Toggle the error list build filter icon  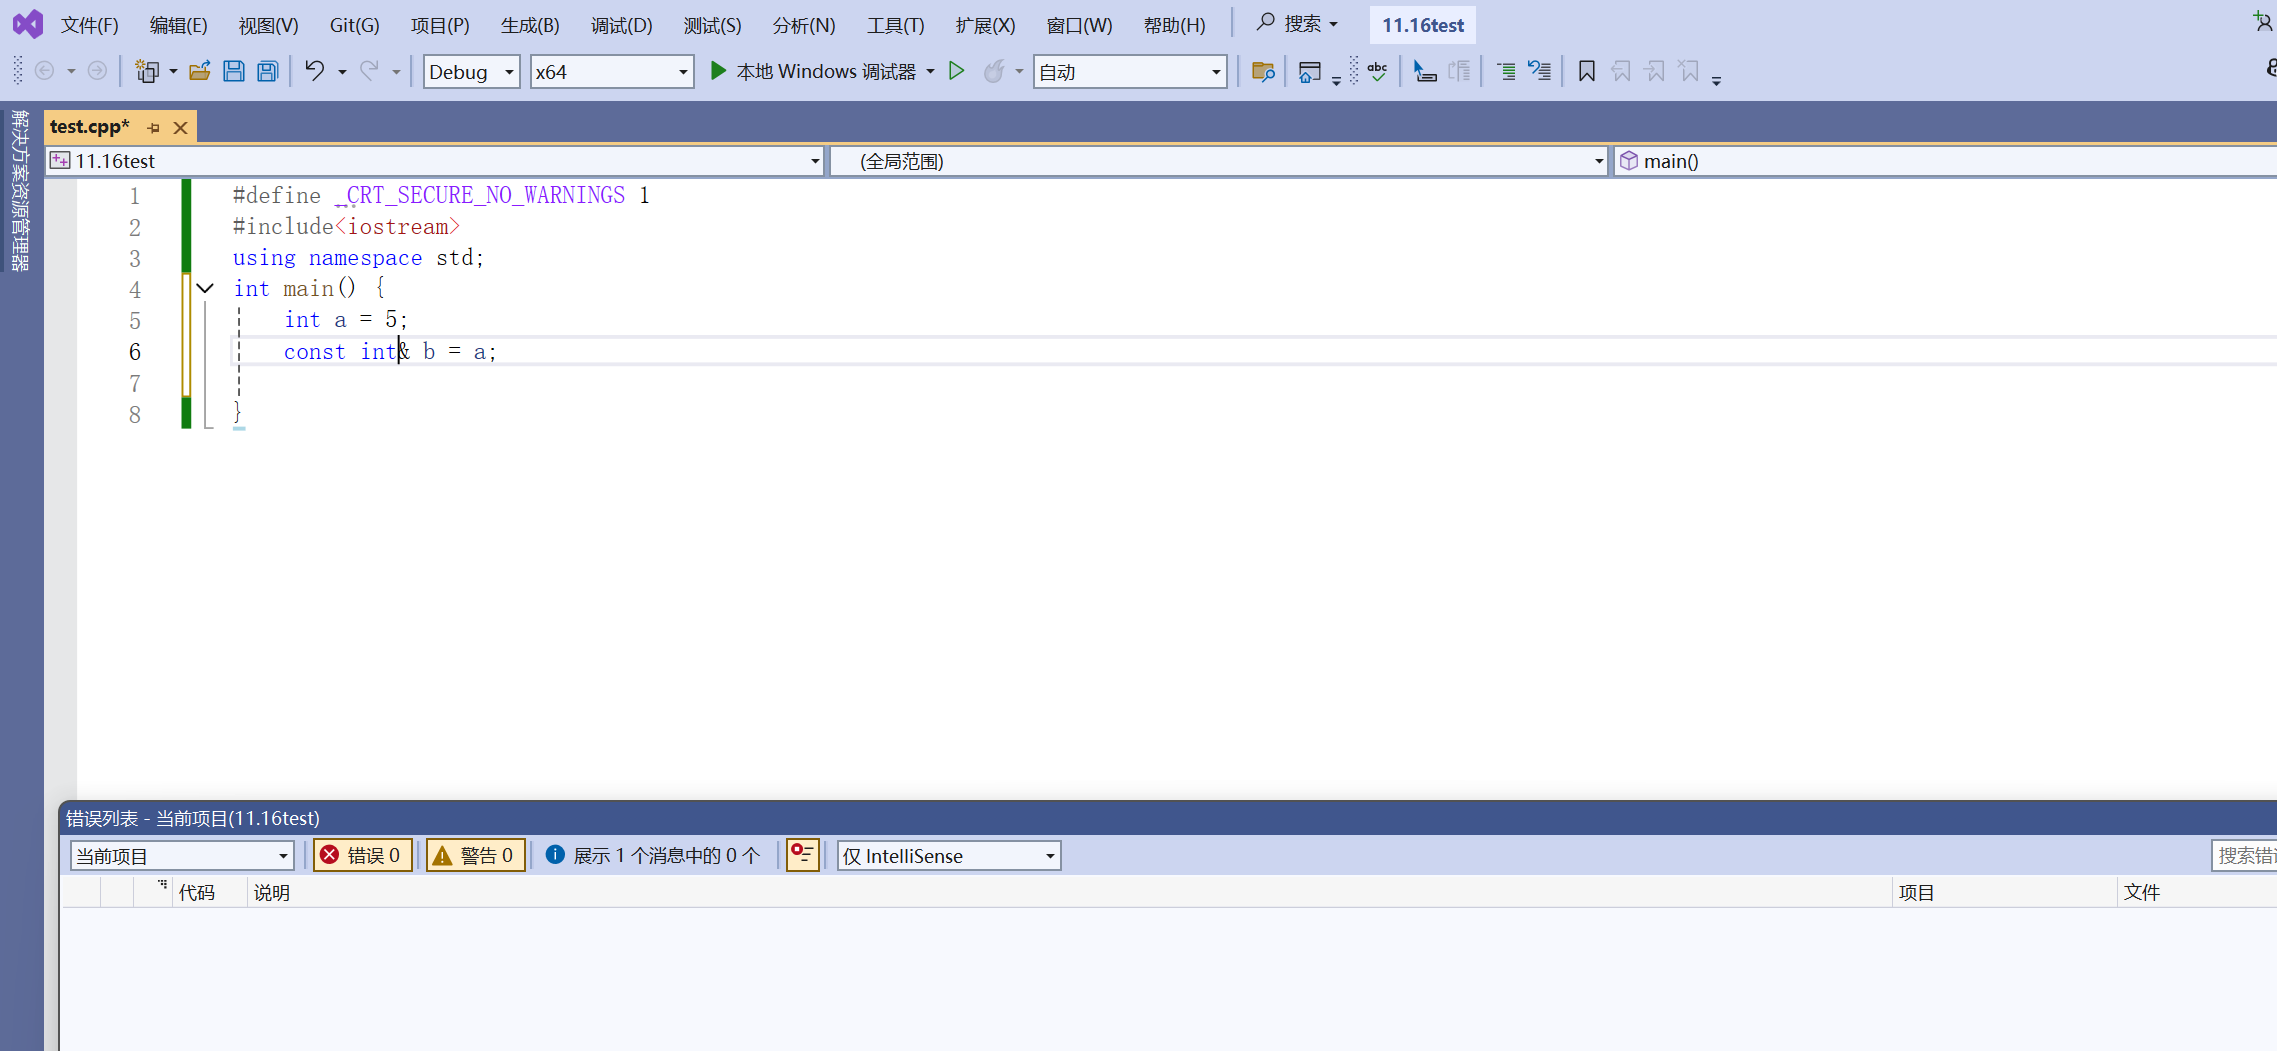(802, 855)
